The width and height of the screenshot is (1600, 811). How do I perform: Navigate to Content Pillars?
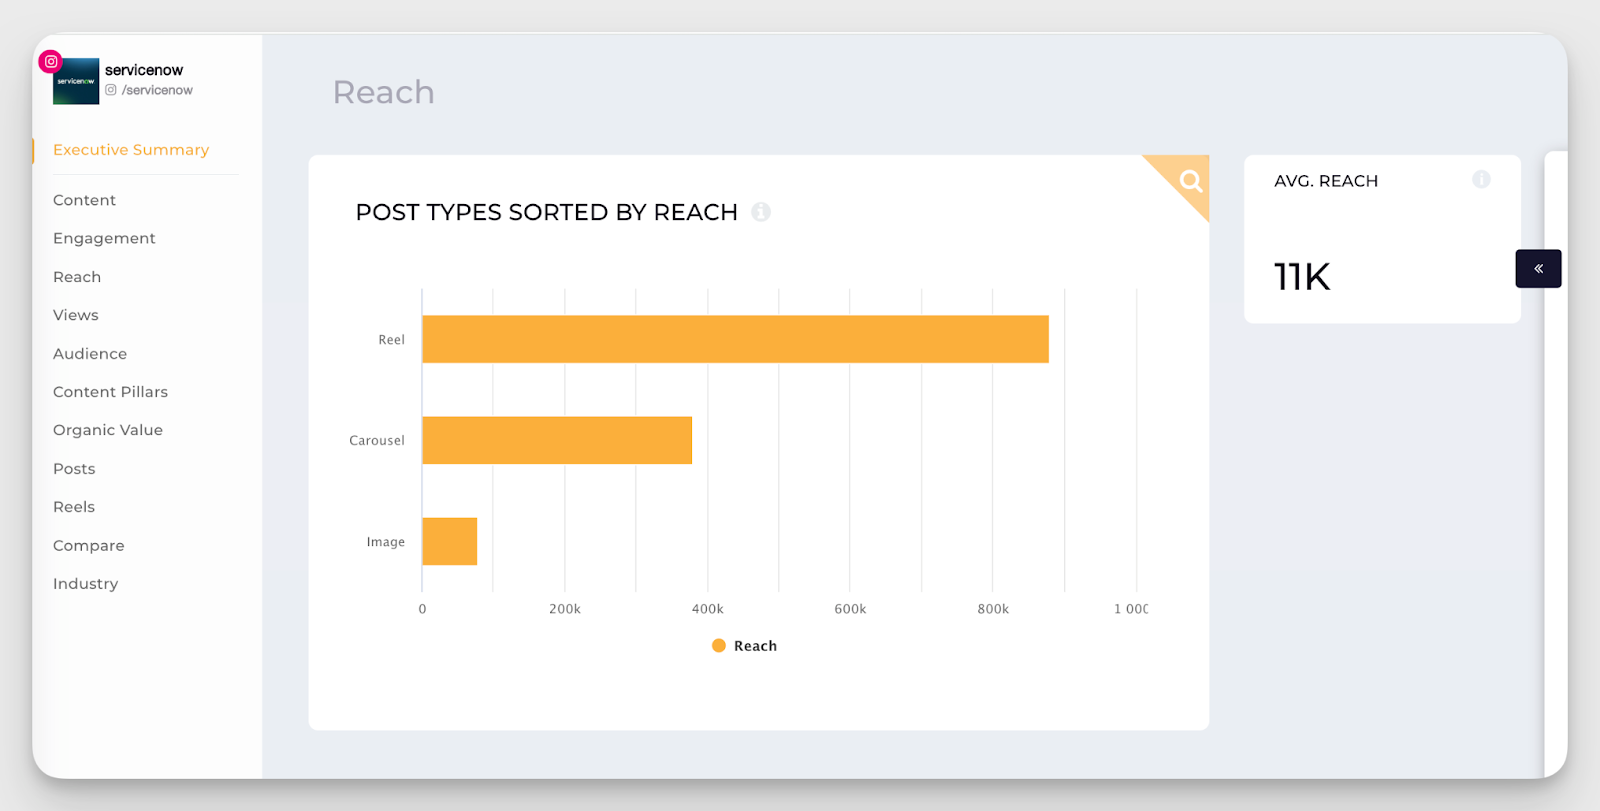(x=110, y=392)
